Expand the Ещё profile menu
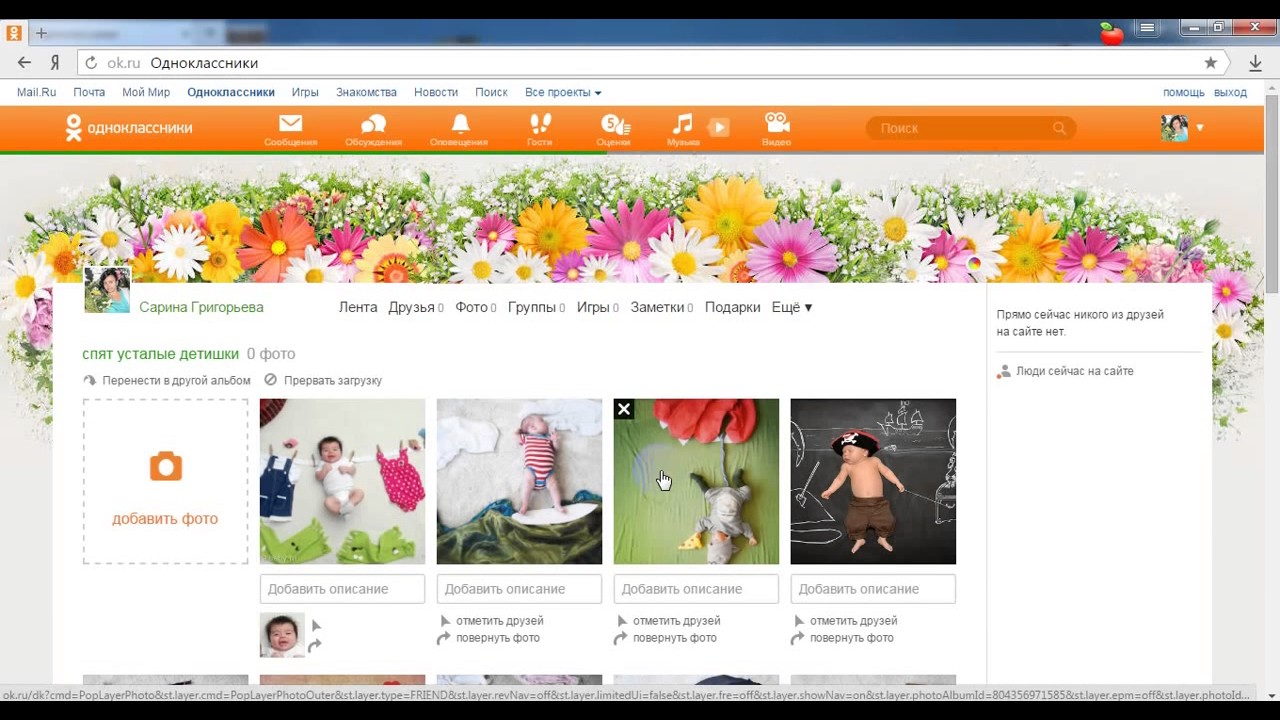The height and width of the screenshot is (720, 1280). pos(792,307)
